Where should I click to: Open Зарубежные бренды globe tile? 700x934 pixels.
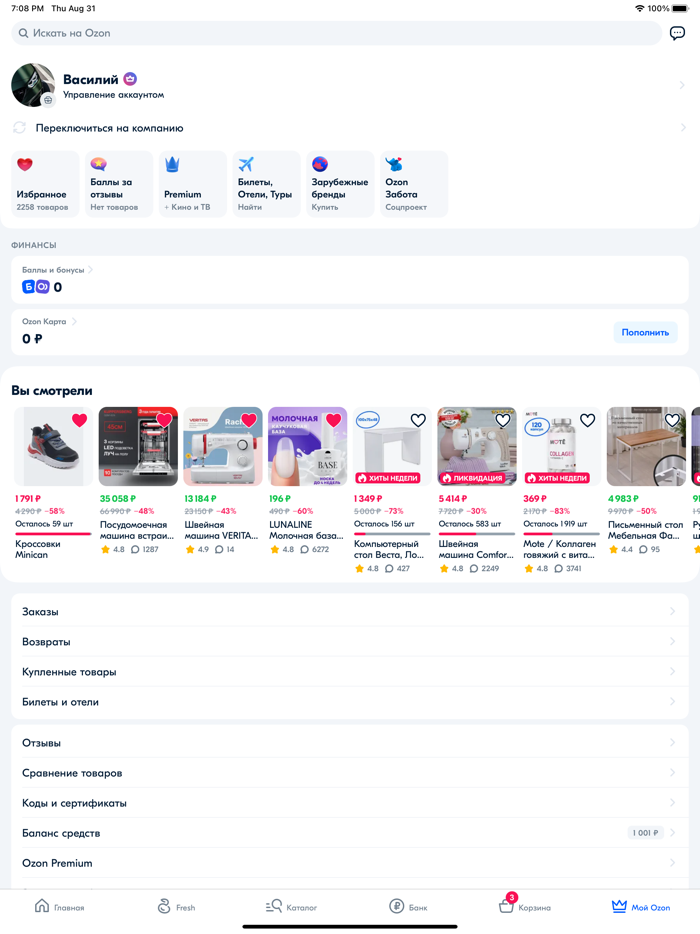(340, 184)
